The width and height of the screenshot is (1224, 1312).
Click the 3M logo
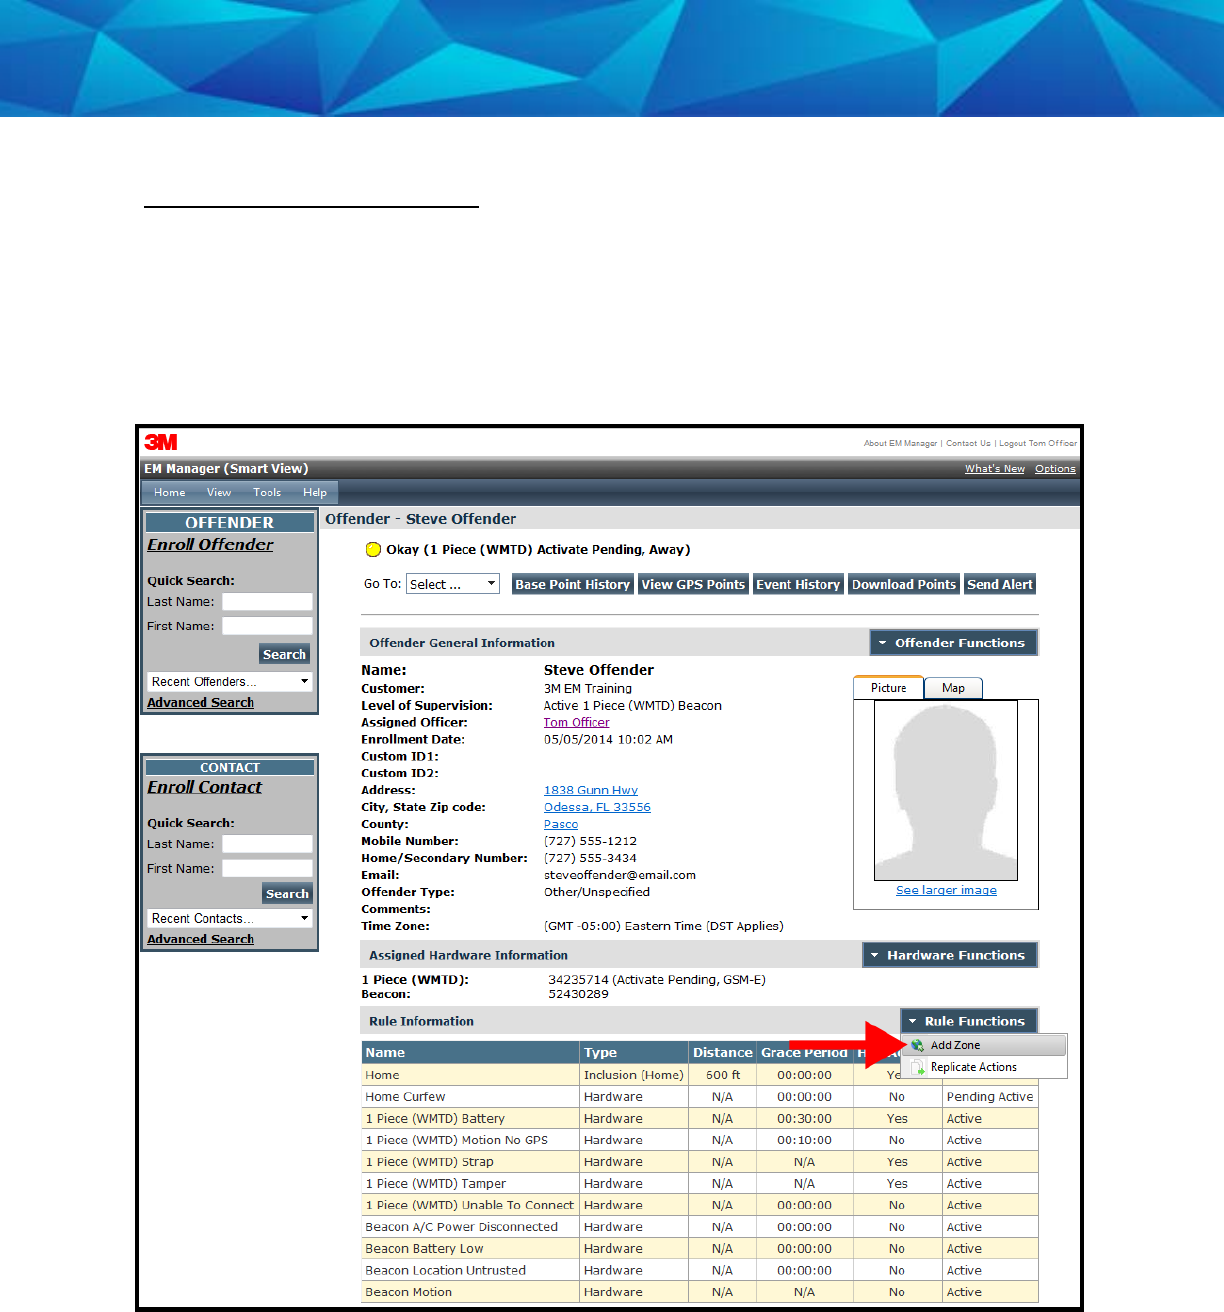pyautogui.click(x=161, y=442)
